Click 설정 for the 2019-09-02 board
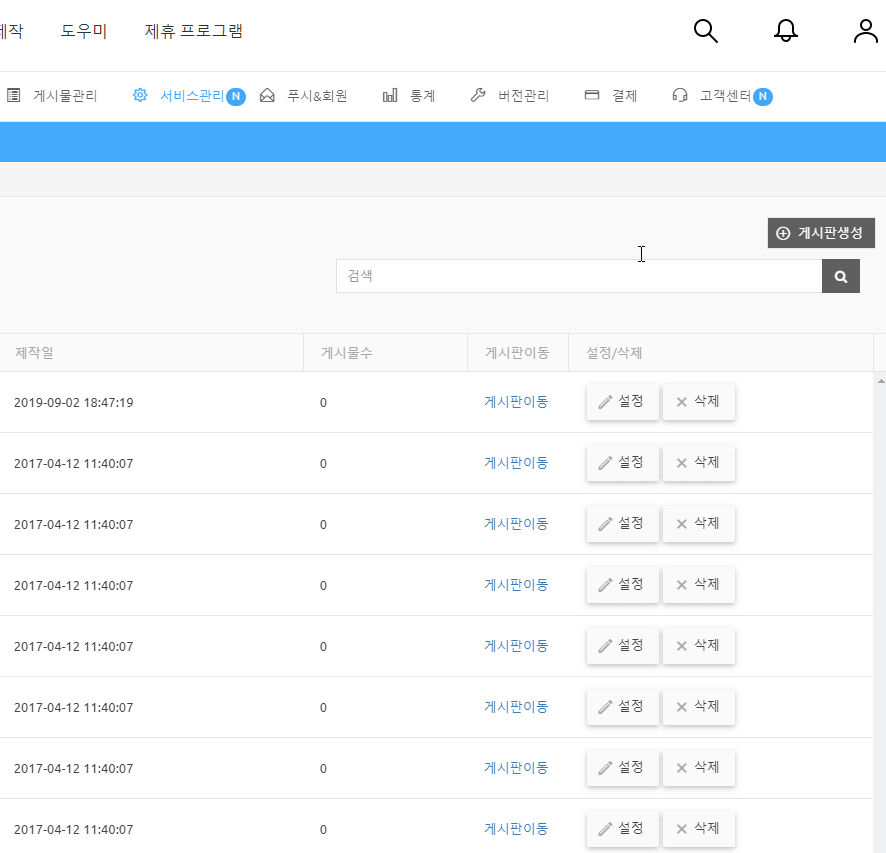Image resolution: width=886 pixels, height=853 pixels. [x=622, y=402]
